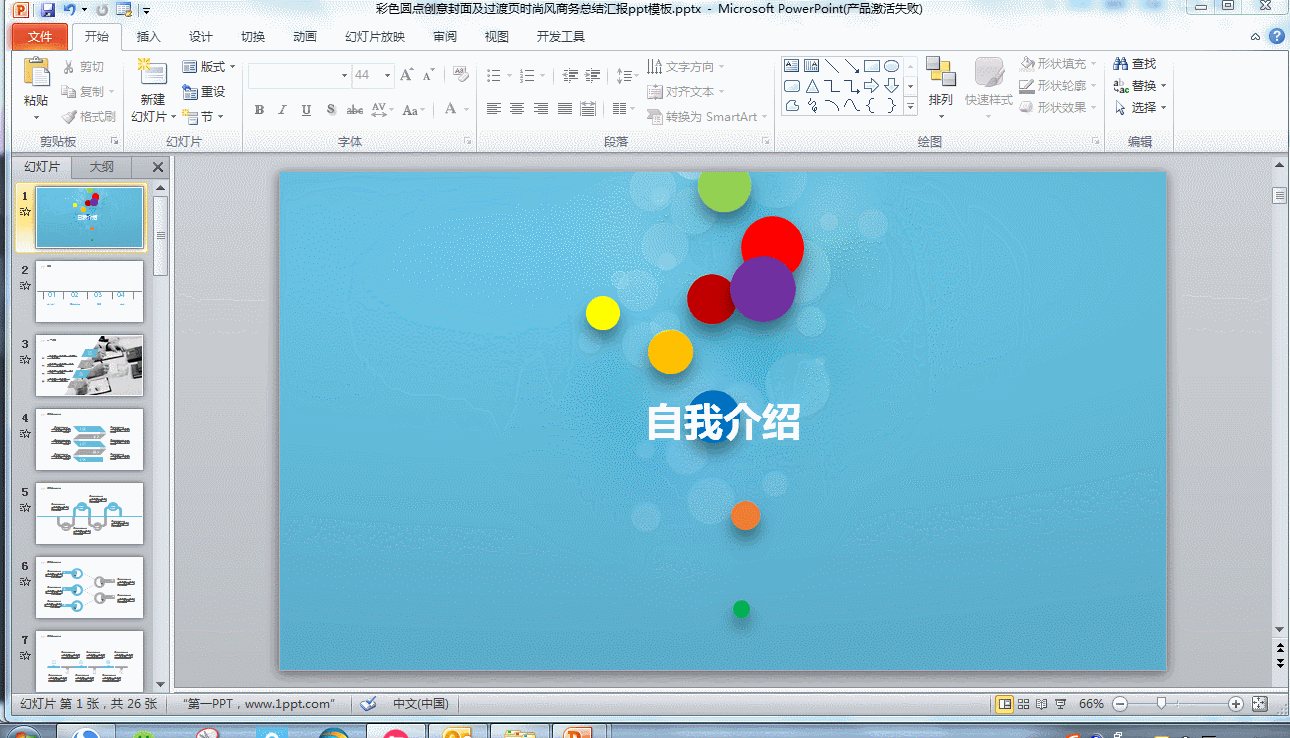1290x738 pixels.
Task: Click the Save icon in quick access toolbar
Action: tap(47, 10)
